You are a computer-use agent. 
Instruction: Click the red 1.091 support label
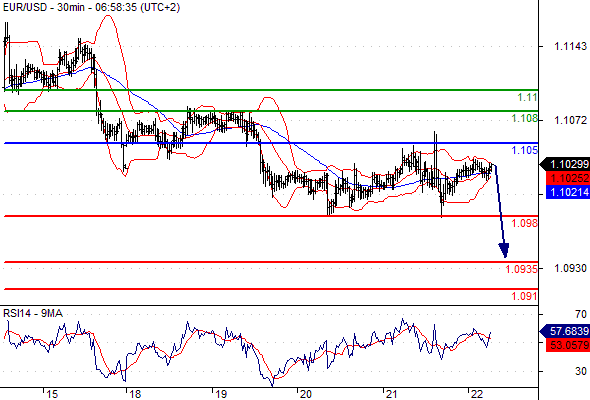pyautogui.click(x=525, y=296)
